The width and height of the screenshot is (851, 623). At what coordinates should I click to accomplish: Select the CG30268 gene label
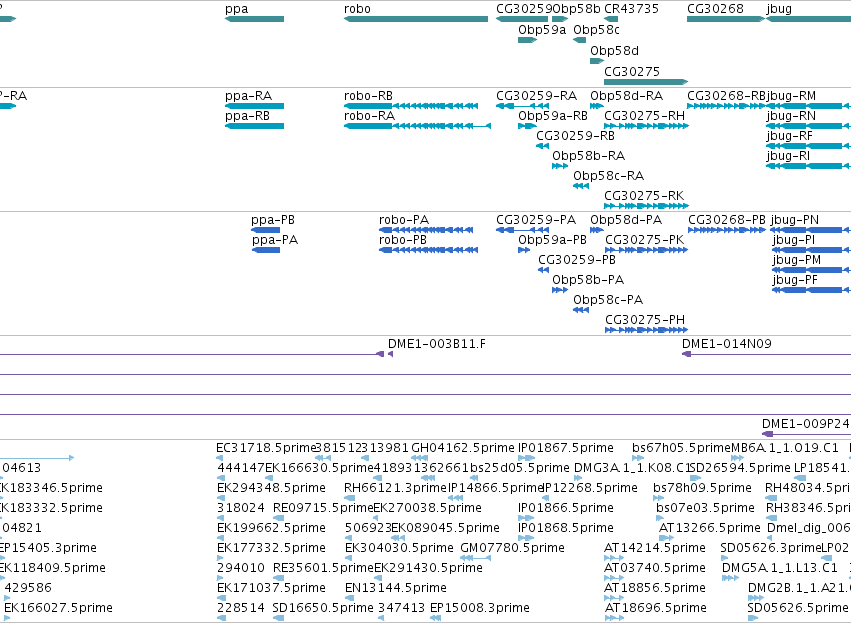point(715,9)
